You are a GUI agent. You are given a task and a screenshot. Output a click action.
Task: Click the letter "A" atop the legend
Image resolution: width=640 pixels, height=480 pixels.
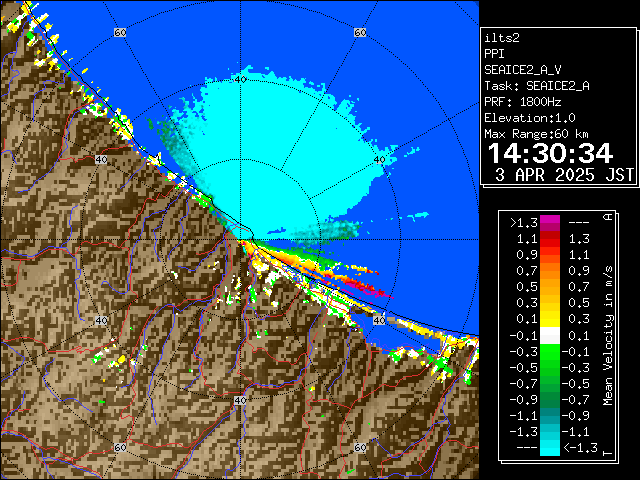click(608, 217)
